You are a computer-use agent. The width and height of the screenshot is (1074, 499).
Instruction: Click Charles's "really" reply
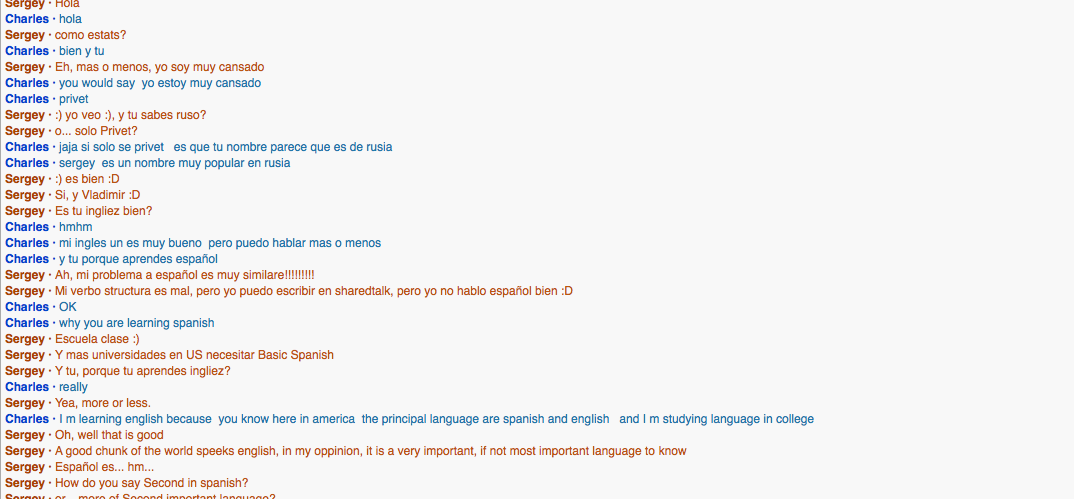click(73, 387)
